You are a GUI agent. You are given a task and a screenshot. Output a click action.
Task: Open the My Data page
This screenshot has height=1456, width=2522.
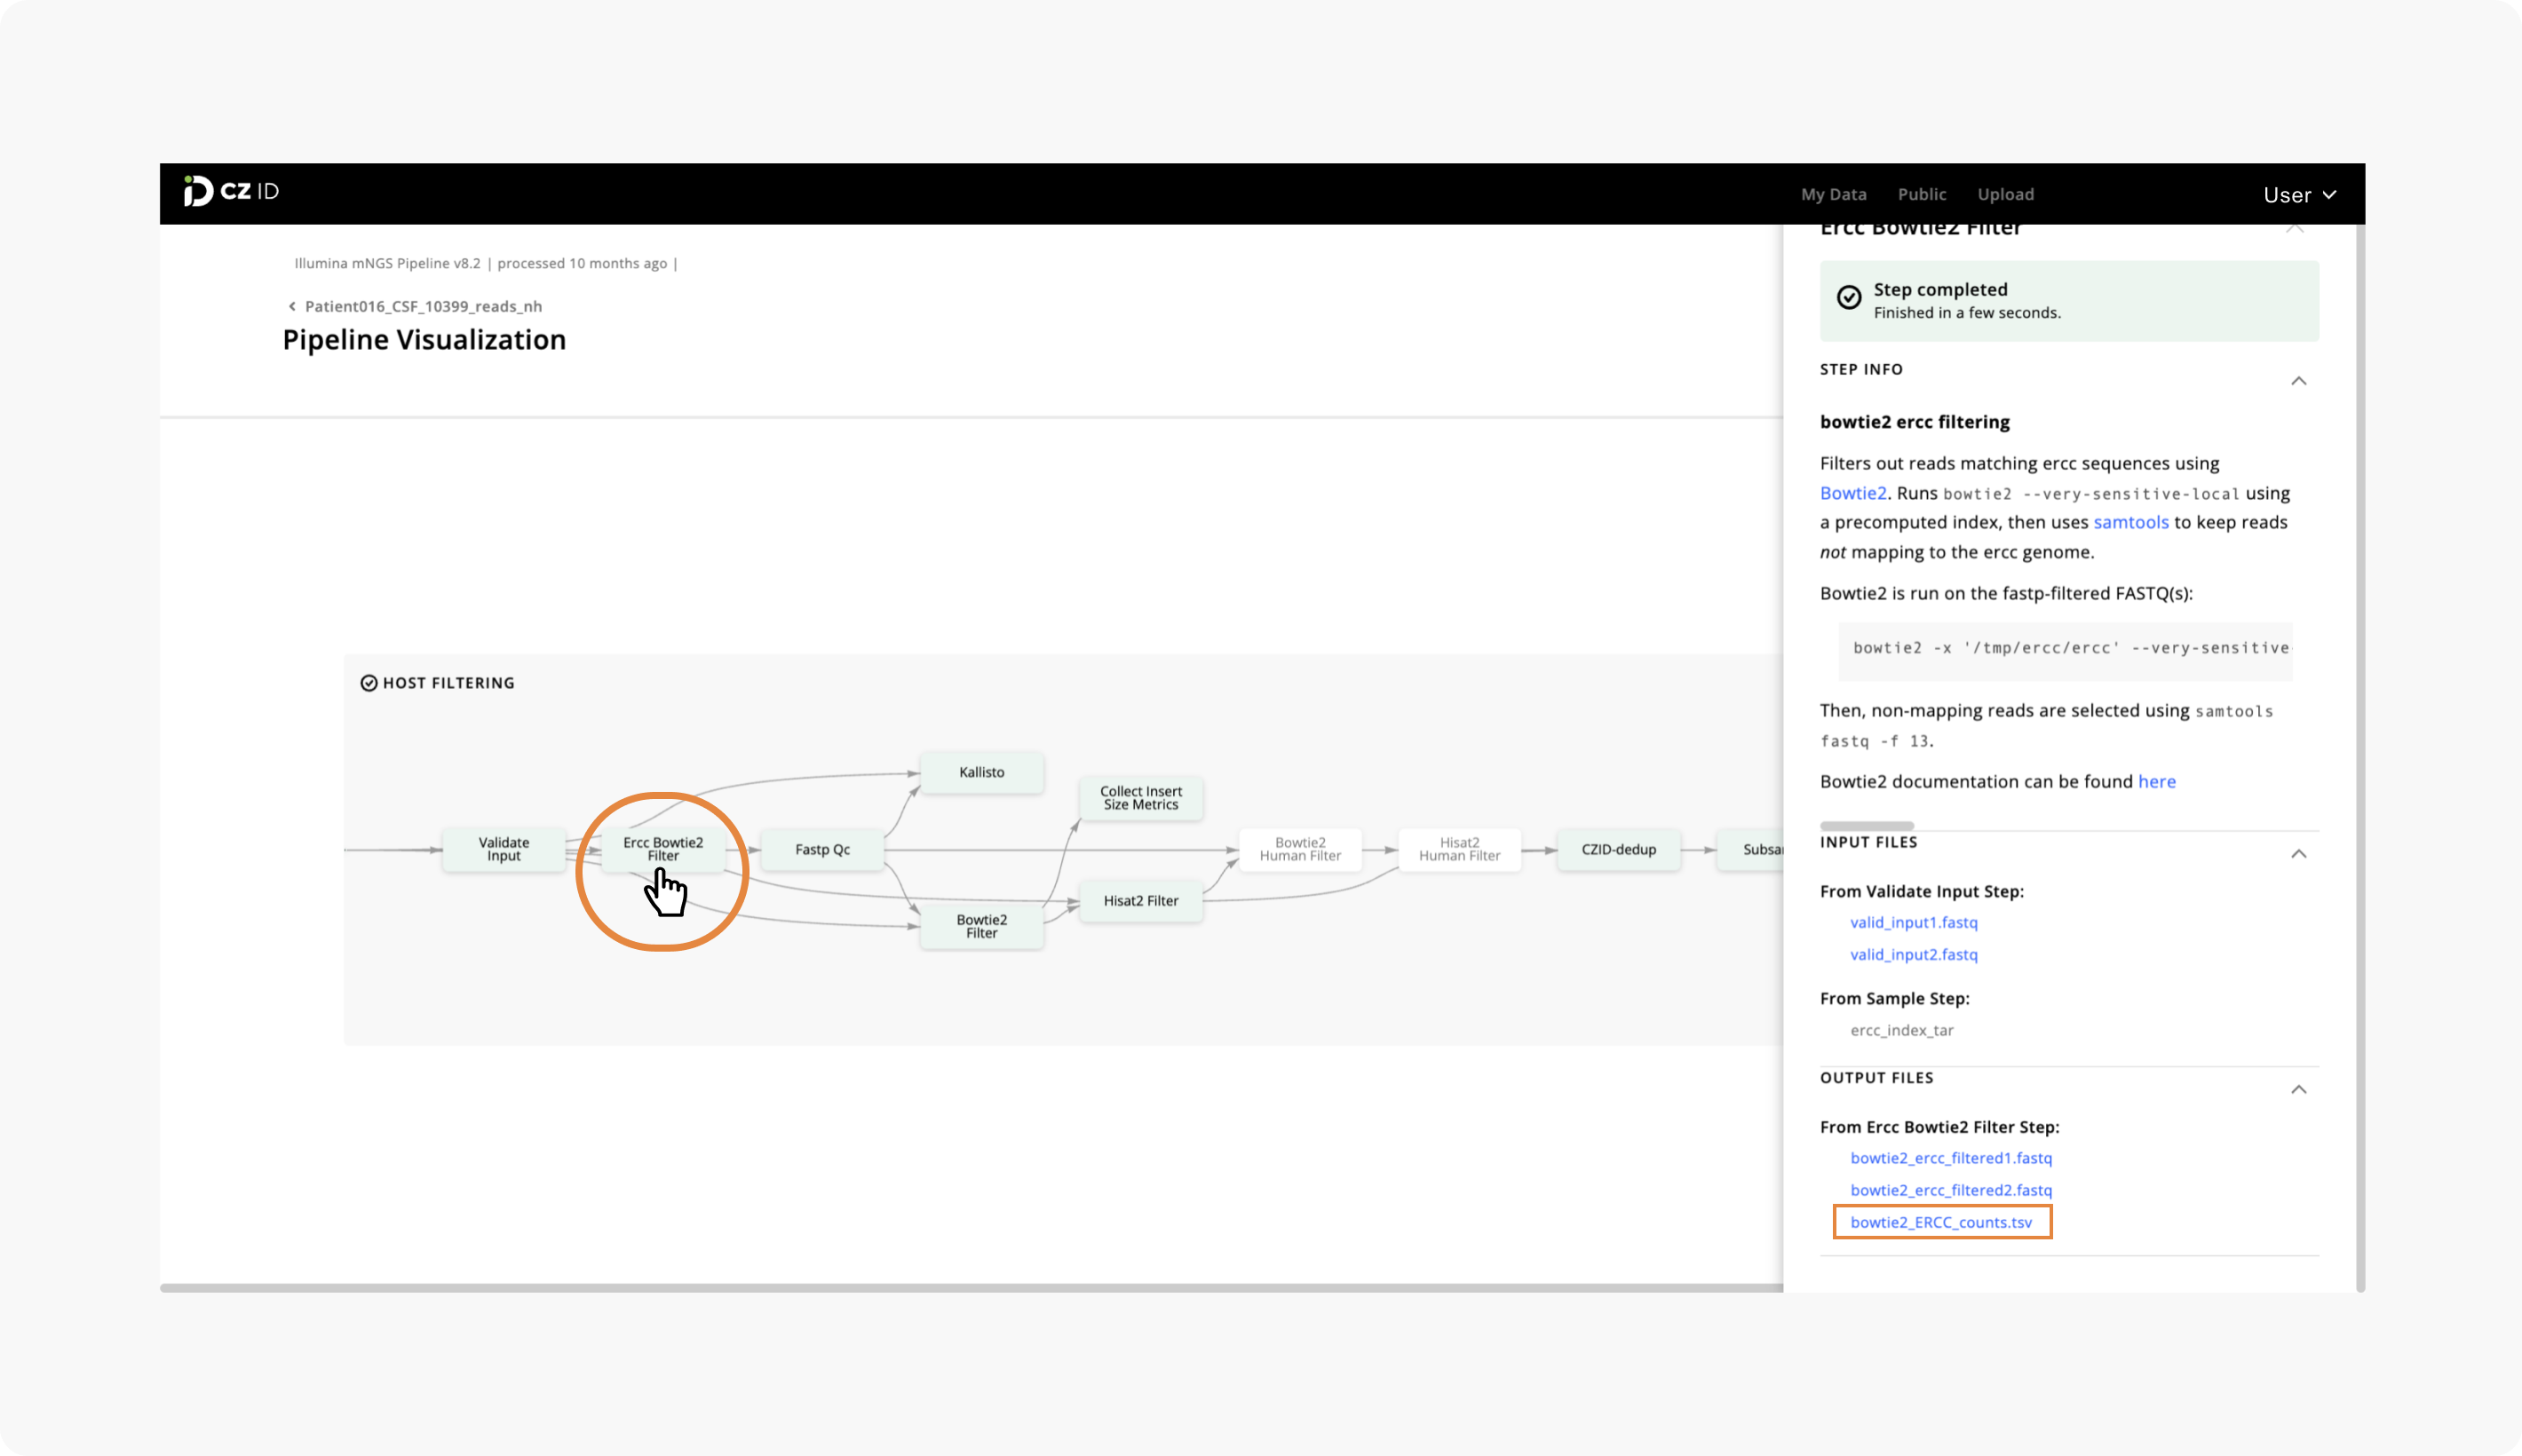(1833, 194)
